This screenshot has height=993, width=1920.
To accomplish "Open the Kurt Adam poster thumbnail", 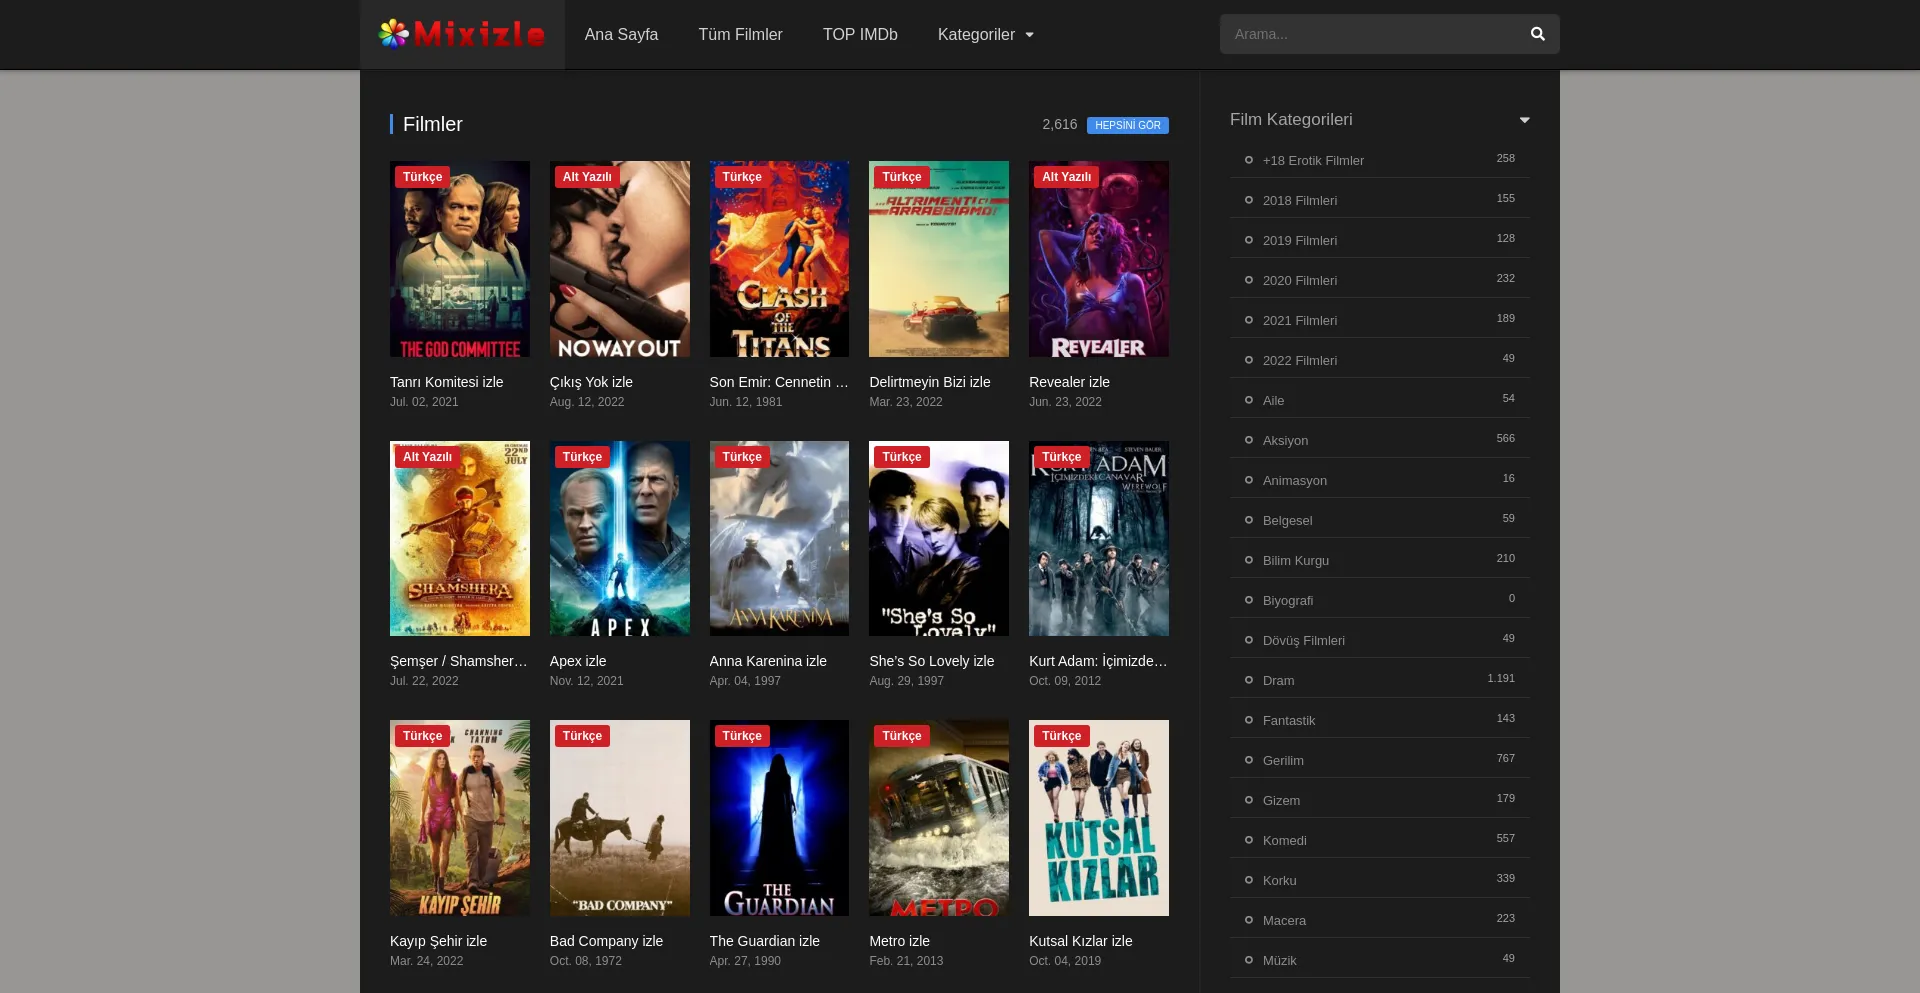I will [1099, 538].
